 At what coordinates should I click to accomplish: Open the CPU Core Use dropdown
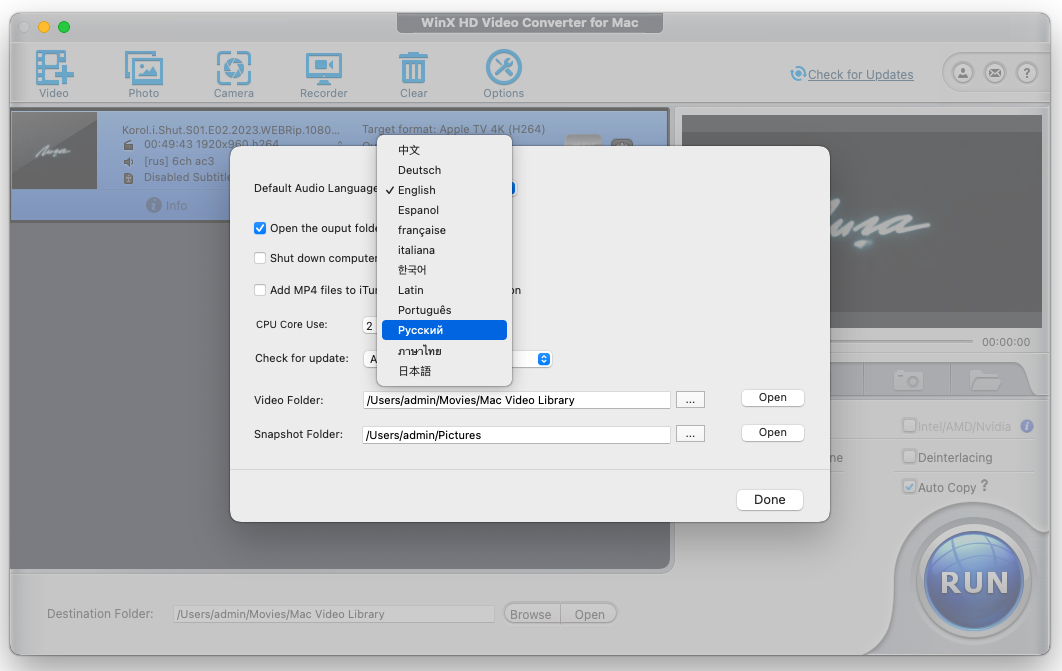370,326
